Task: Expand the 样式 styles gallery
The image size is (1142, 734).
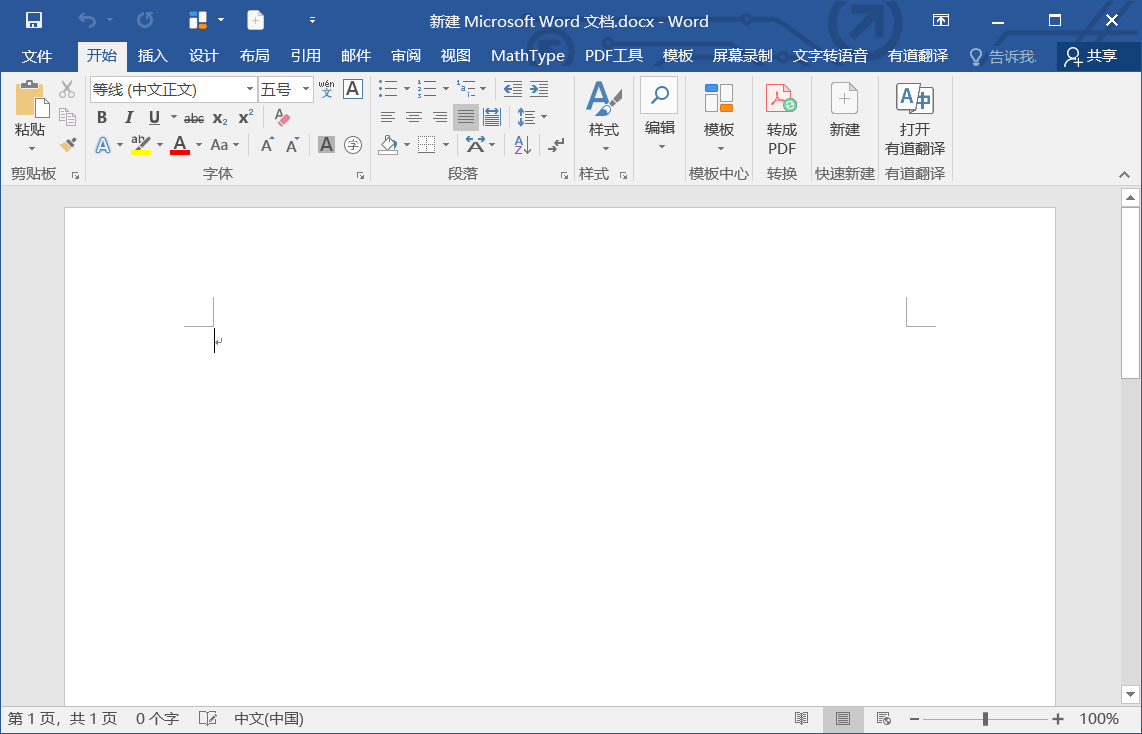Action: (x=605, y=149)
